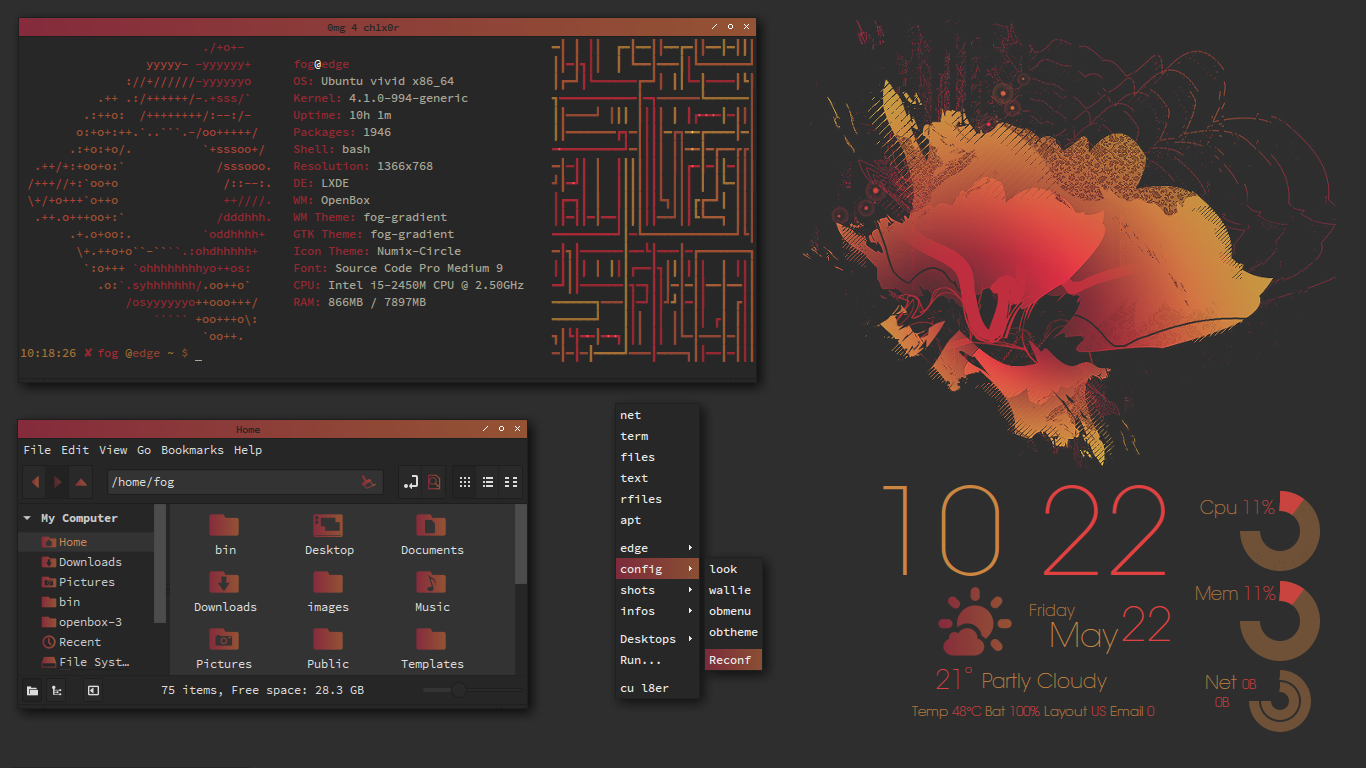Open the Downloads folder icon in file pane
The height and width of the screenshot is (768, 1366).
point(225,582)
